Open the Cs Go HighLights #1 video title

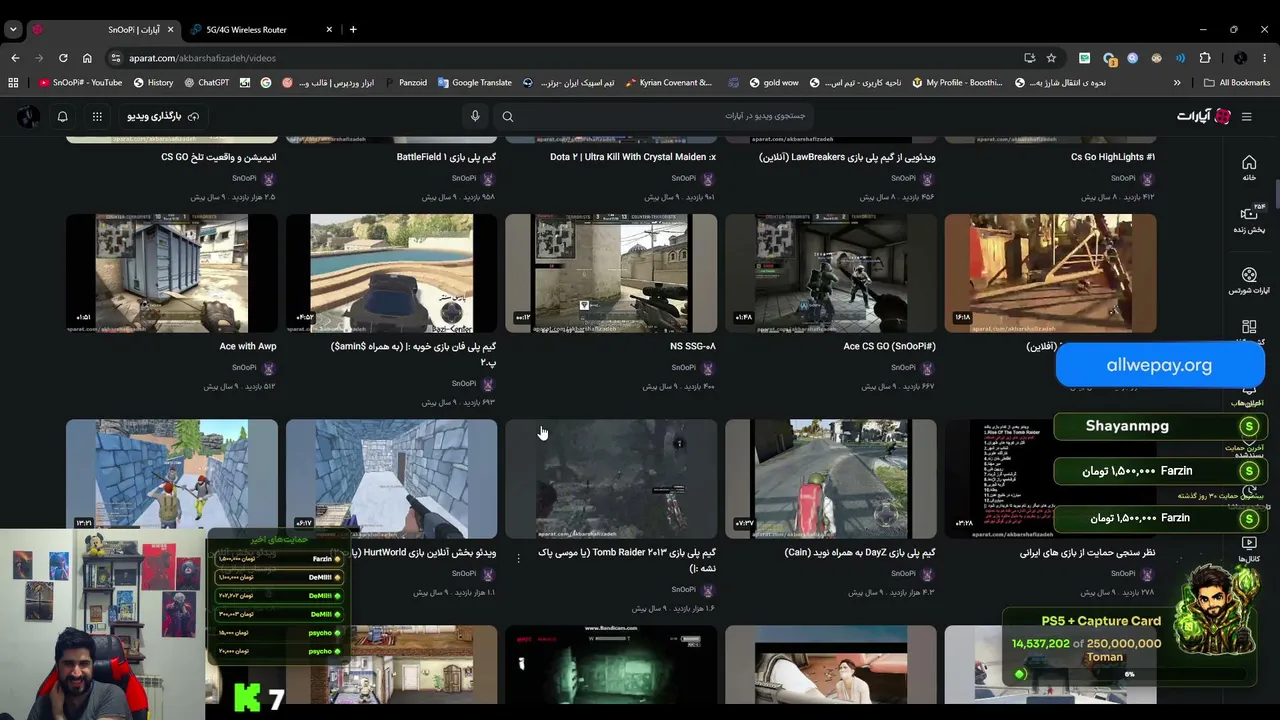(1113, 157)
